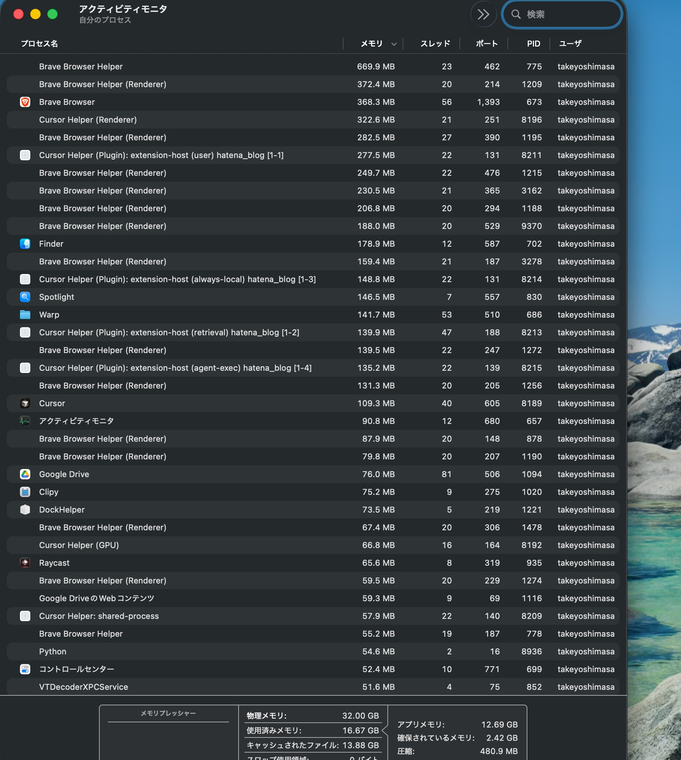The width and height of the screenshot is (681, 760).
Task: Click the 1,393 ports value
Action: pyautogui.click(x=488, y=102)
